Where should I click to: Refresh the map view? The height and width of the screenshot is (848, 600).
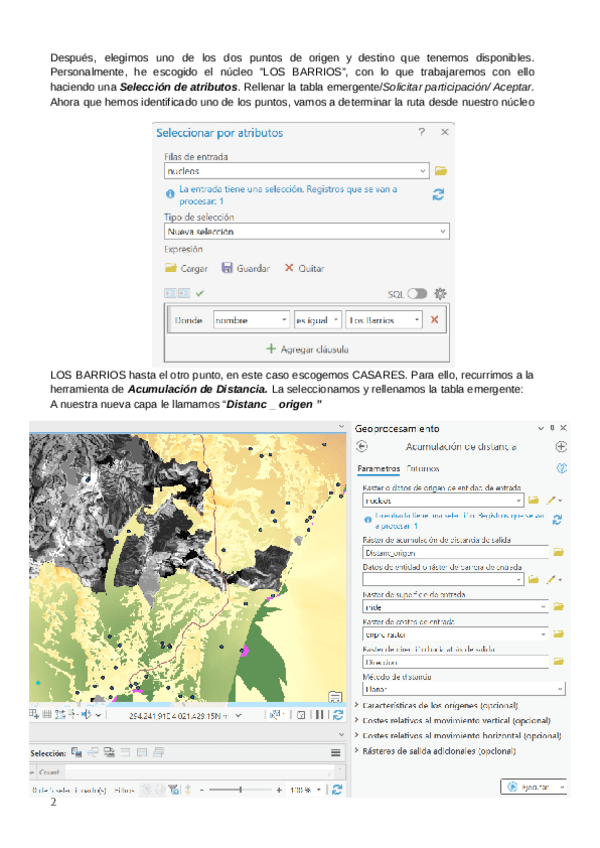tap(338, 715)
